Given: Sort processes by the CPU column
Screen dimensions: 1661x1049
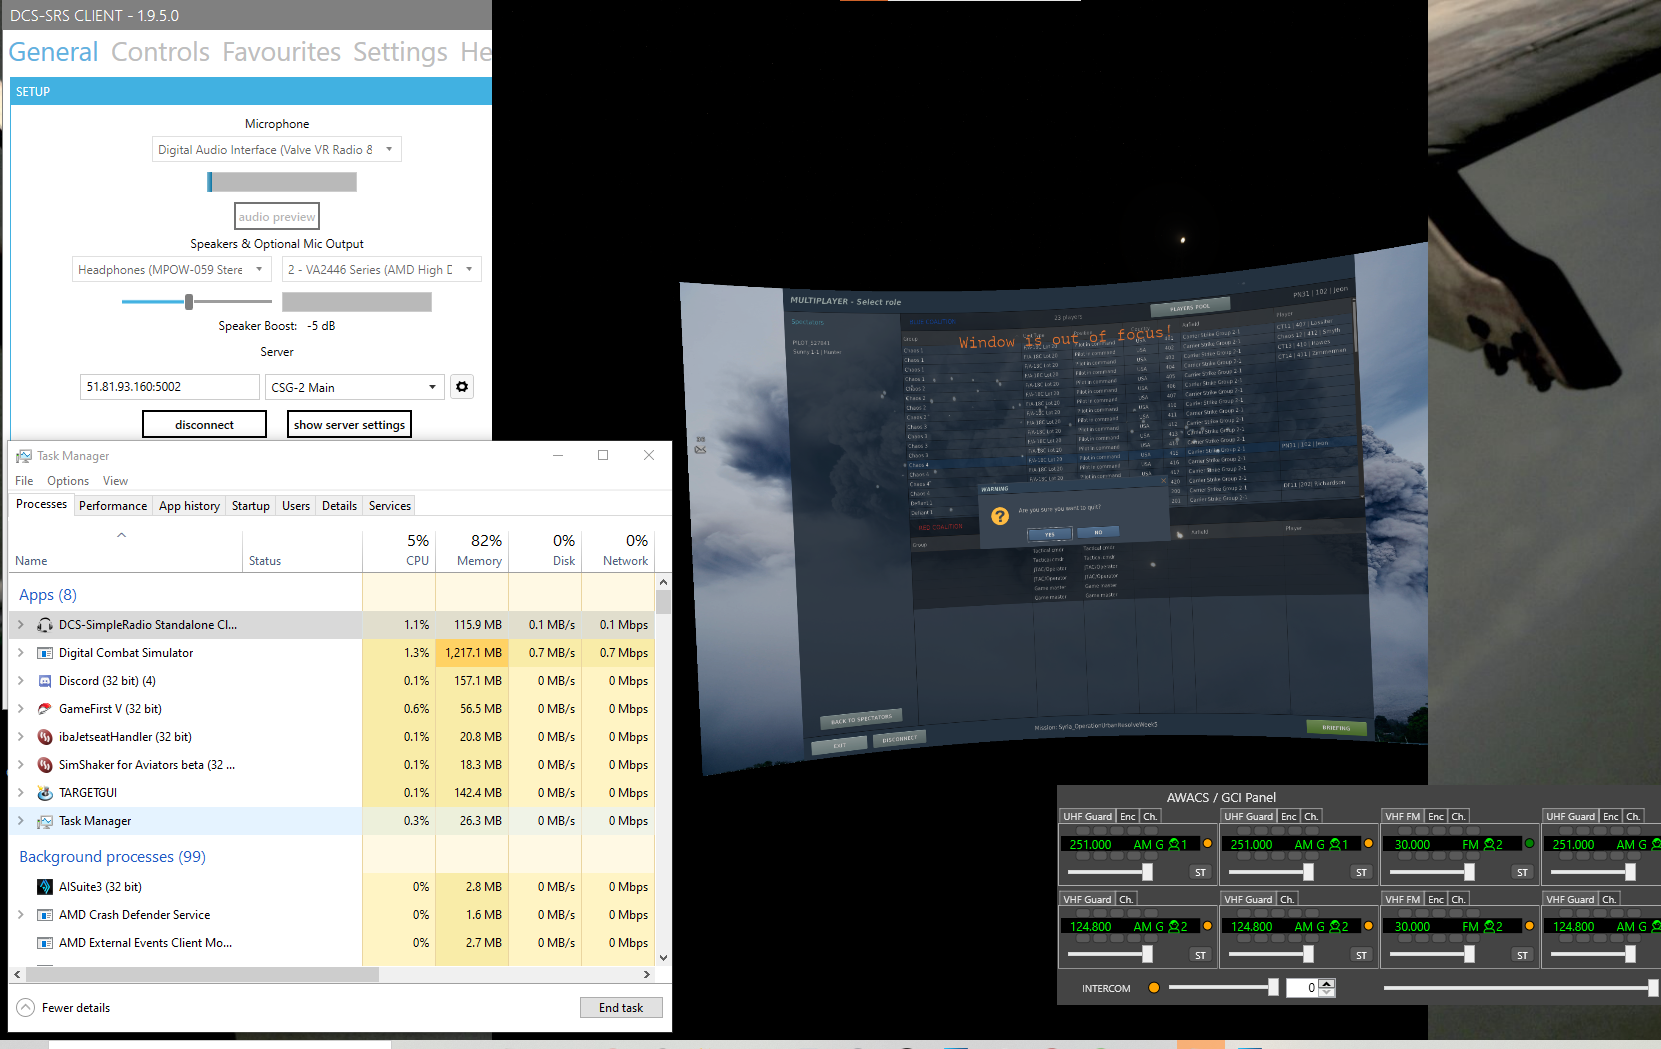Looking at the screenshot, I should pos(398,550).
